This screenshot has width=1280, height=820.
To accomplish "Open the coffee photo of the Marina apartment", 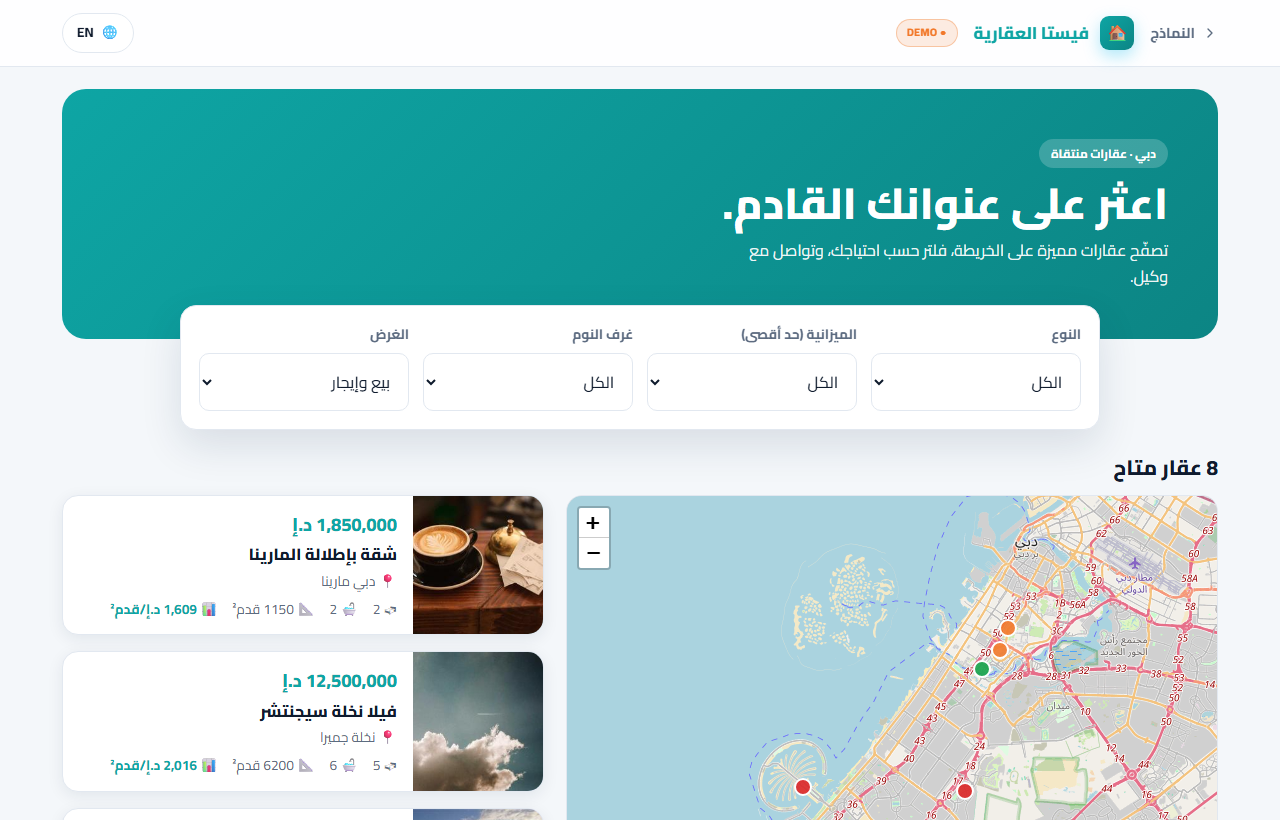I will coord(478,565).
